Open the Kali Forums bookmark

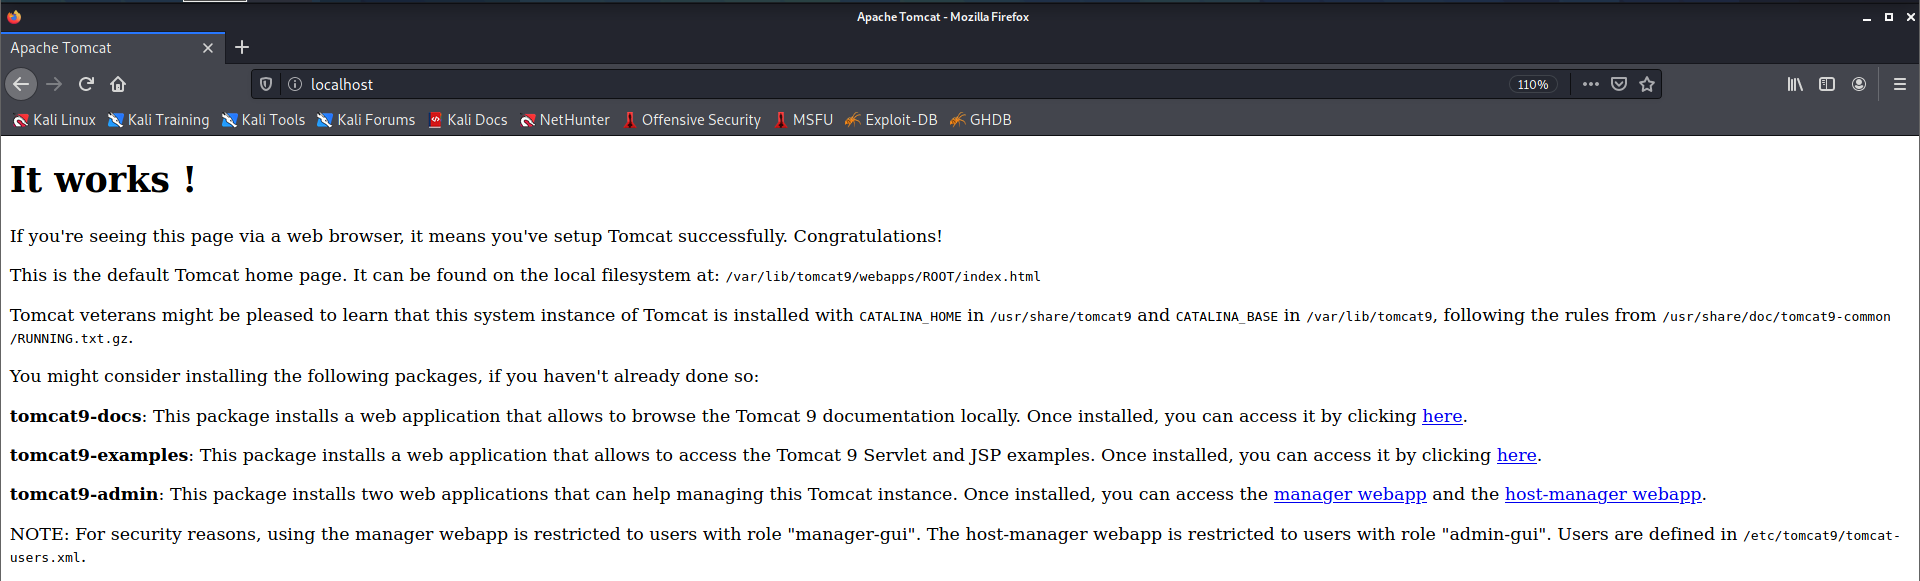366,120
